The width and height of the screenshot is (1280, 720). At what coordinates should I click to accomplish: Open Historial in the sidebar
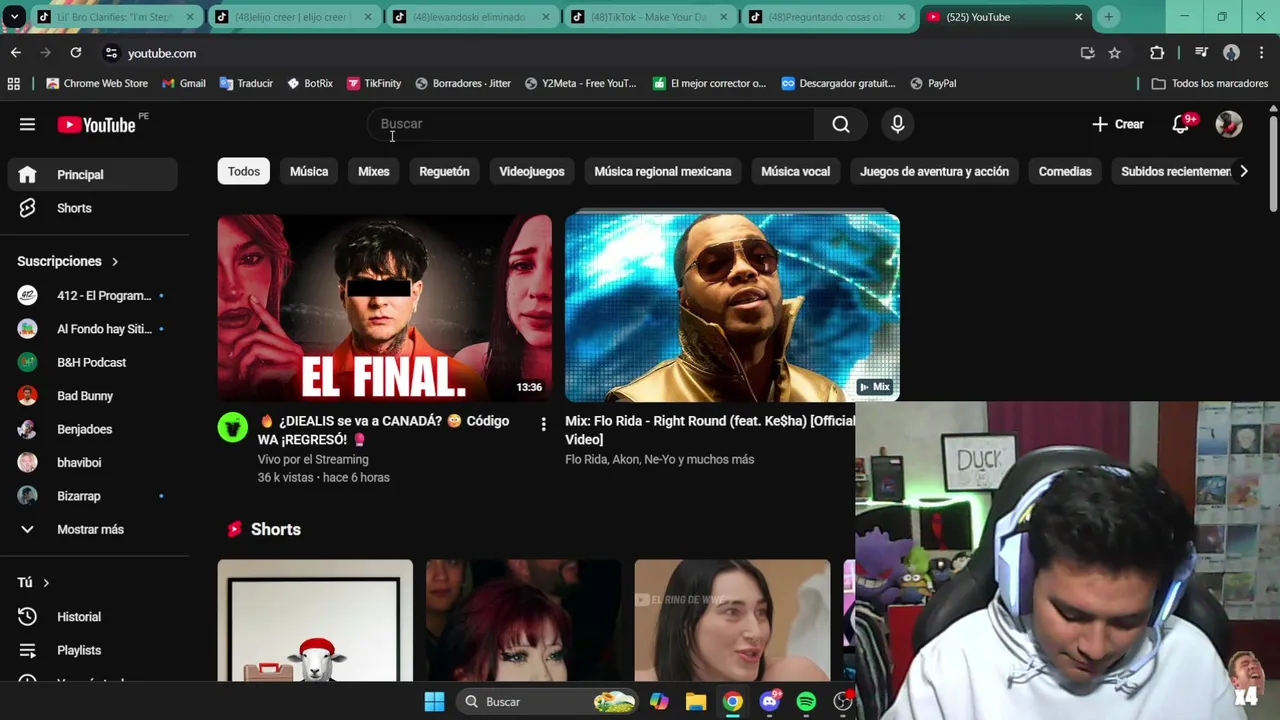(x=93, y=617)
